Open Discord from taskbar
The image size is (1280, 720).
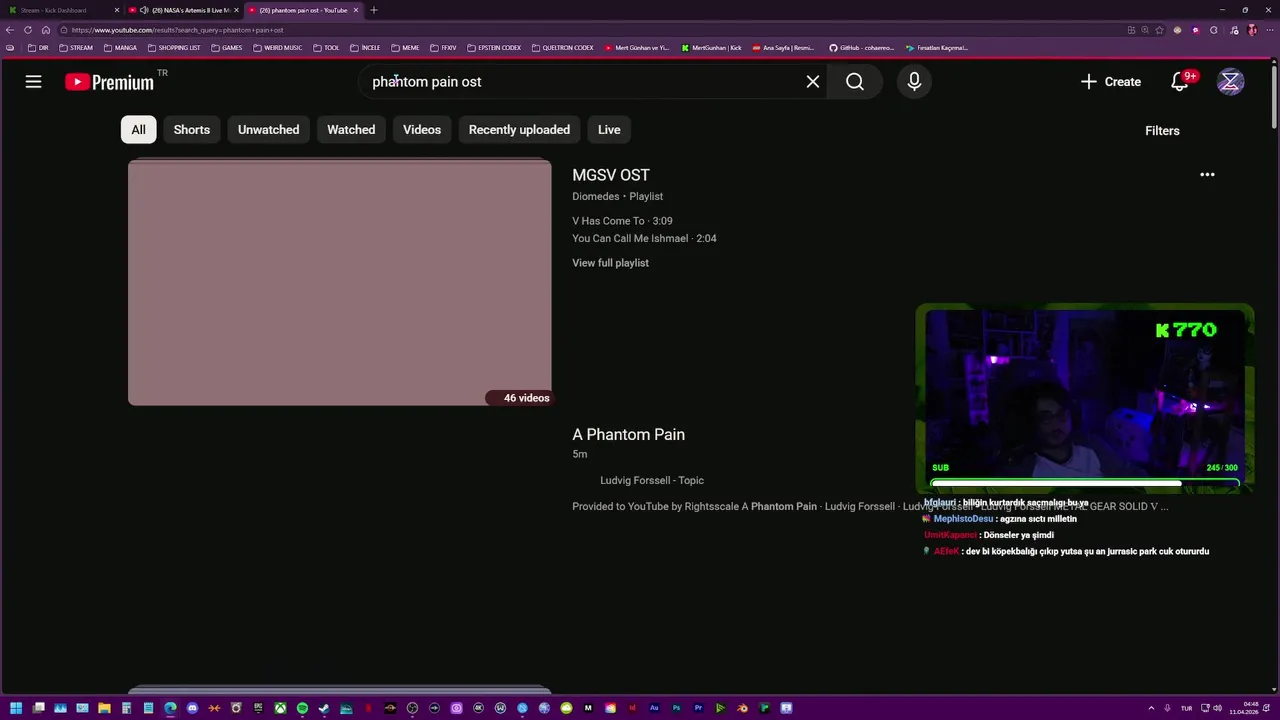pos(192,708)
